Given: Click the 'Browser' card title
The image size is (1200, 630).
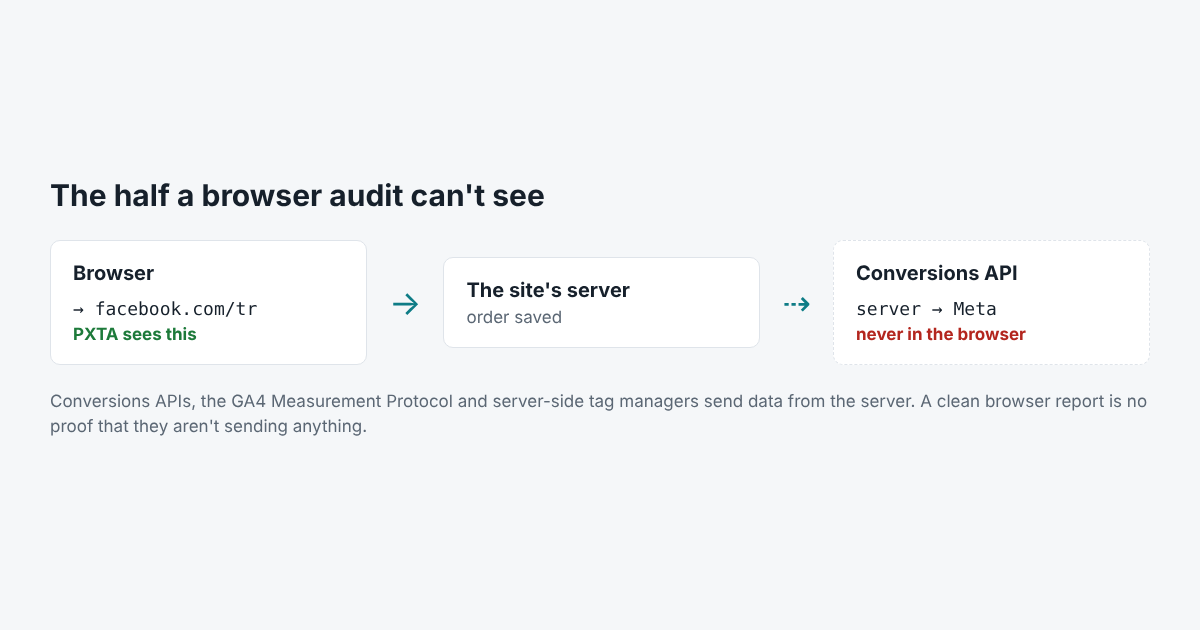Looking at the screenshot, I should coord(113,273).
